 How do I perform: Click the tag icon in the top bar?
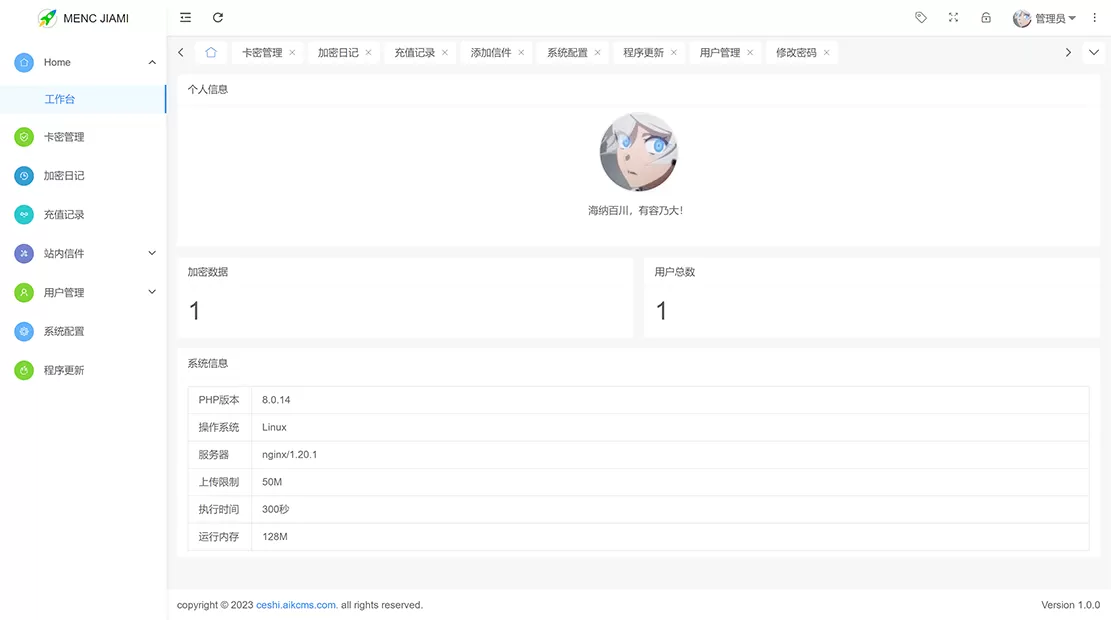920,17
